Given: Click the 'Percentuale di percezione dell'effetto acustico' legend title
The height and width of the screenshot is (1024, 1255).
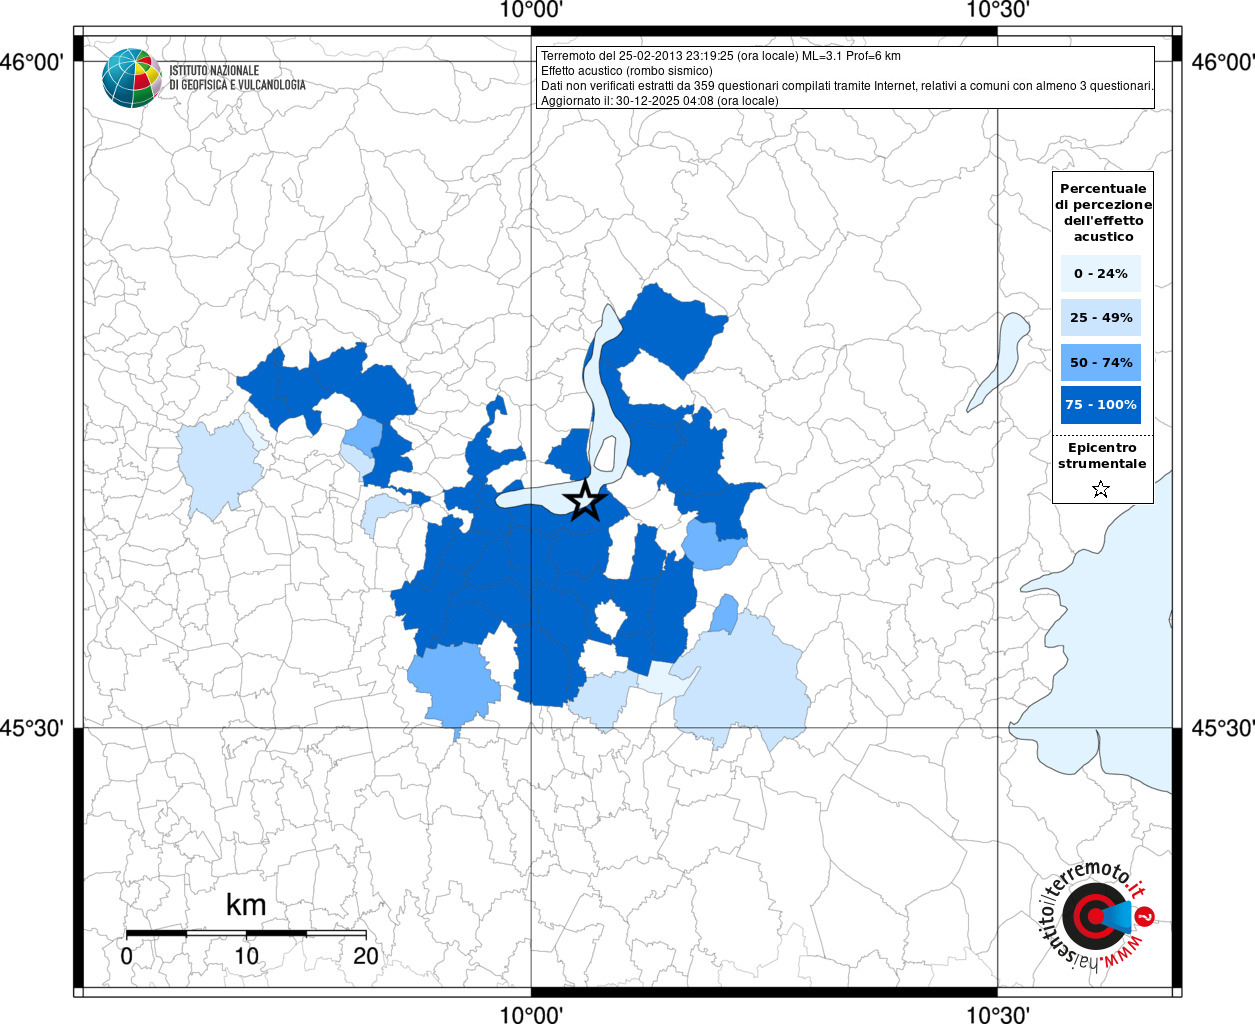Looking at the screenshot, I should click(x=1103, y=212).
